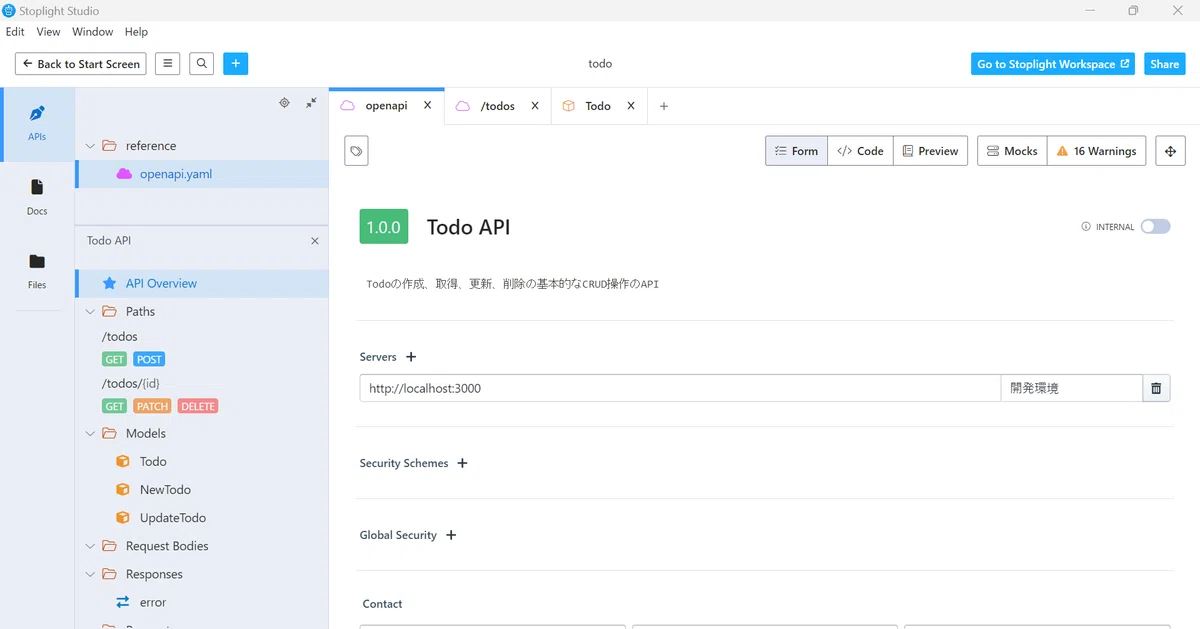This screenshot has height=629, width=1200.
Task: Add a new server with plus icon
Action: pyautogui.click(x=411, y=357)
